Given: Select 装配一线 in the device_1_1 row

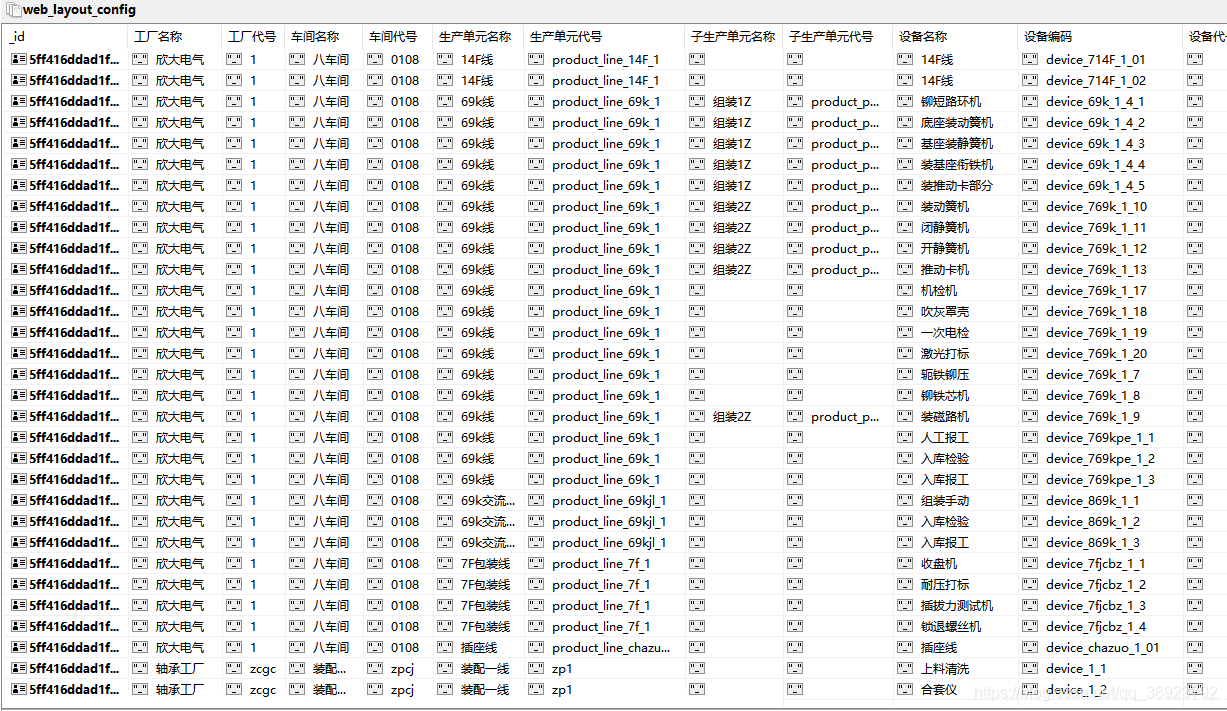Looking at the screenshot, I should click(485, 669).
